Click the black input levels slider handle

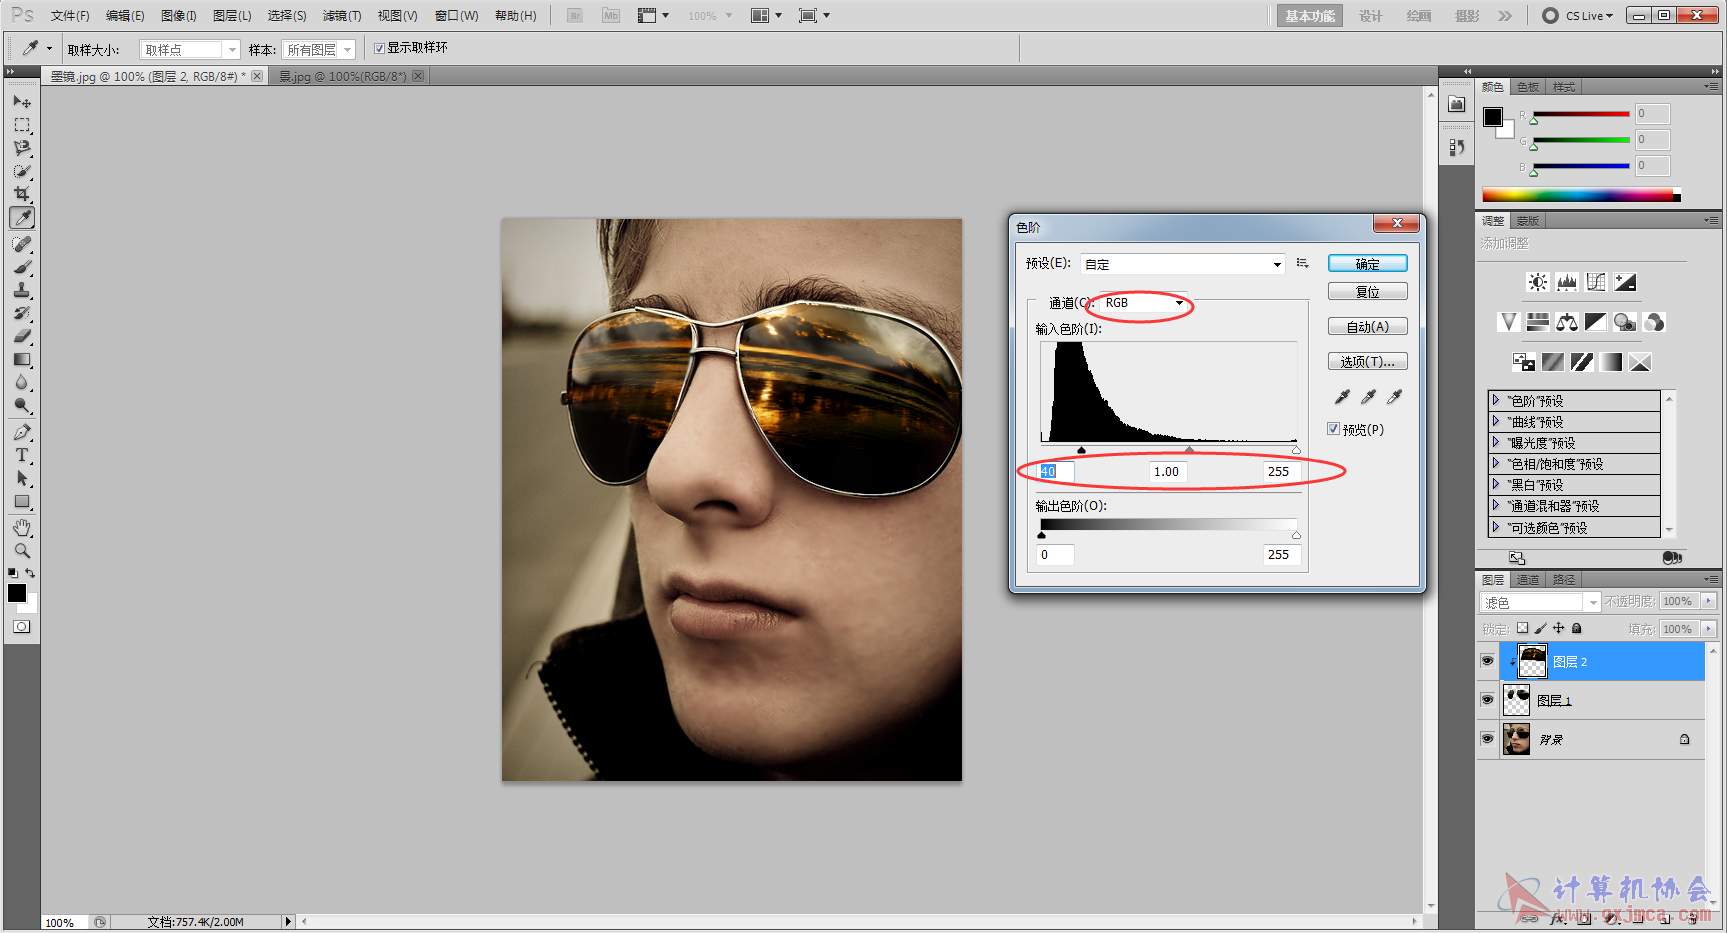tap(1081, 450)
